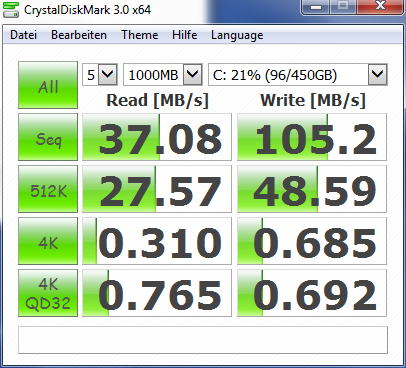Minimize the CrystalDiskMark window
The width and height of the screenshot is (406, 368).
click(x=316, y=7)
